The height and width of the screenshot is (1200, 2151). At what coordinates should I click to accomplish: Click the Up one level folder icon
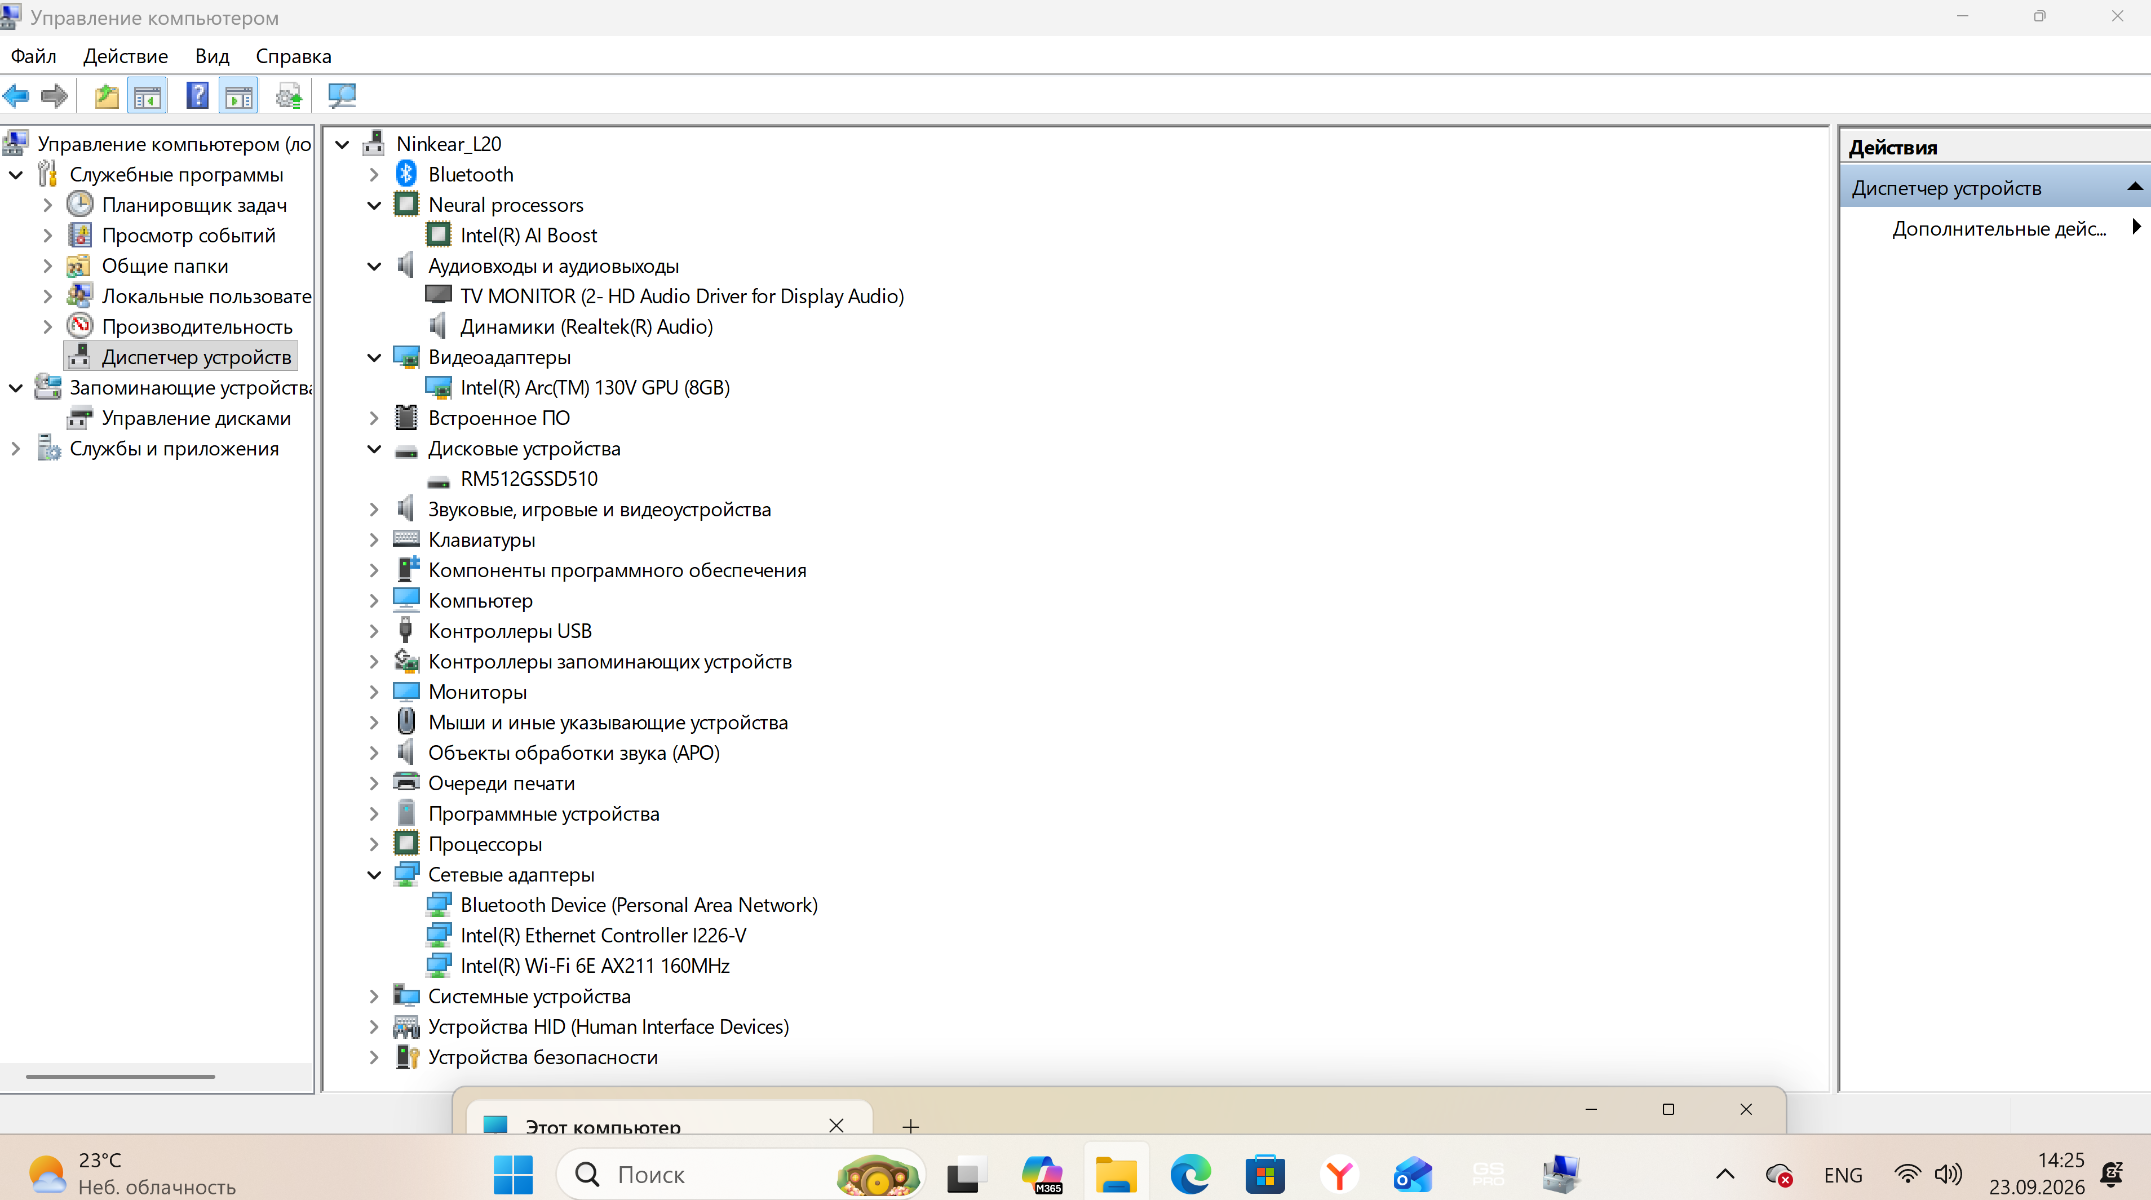pyautogui.click(x=107, y=96)
